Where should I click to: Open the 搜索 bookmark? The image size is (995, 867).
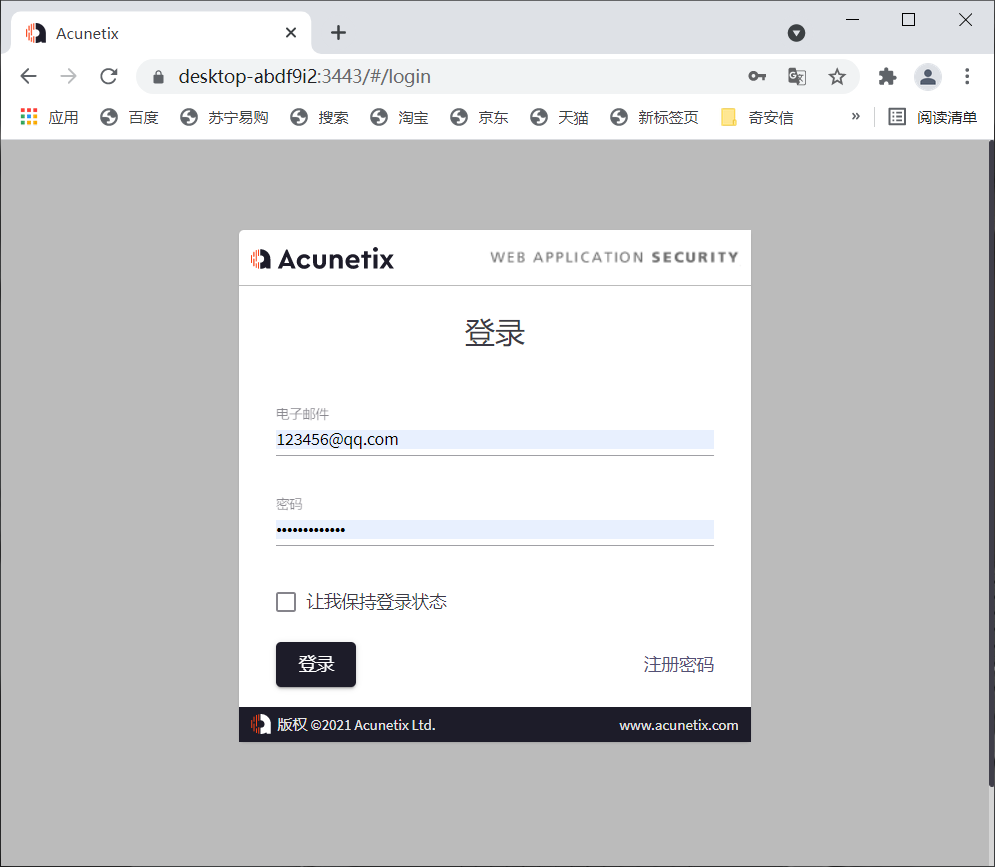point(319,117)
